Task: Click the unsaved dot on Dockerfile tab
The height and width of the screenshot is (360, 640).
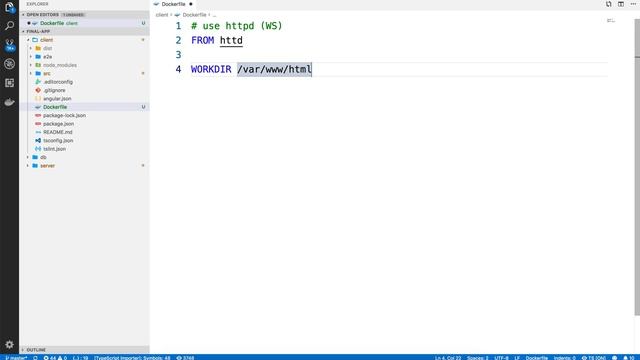Action: tap(191, 4)
